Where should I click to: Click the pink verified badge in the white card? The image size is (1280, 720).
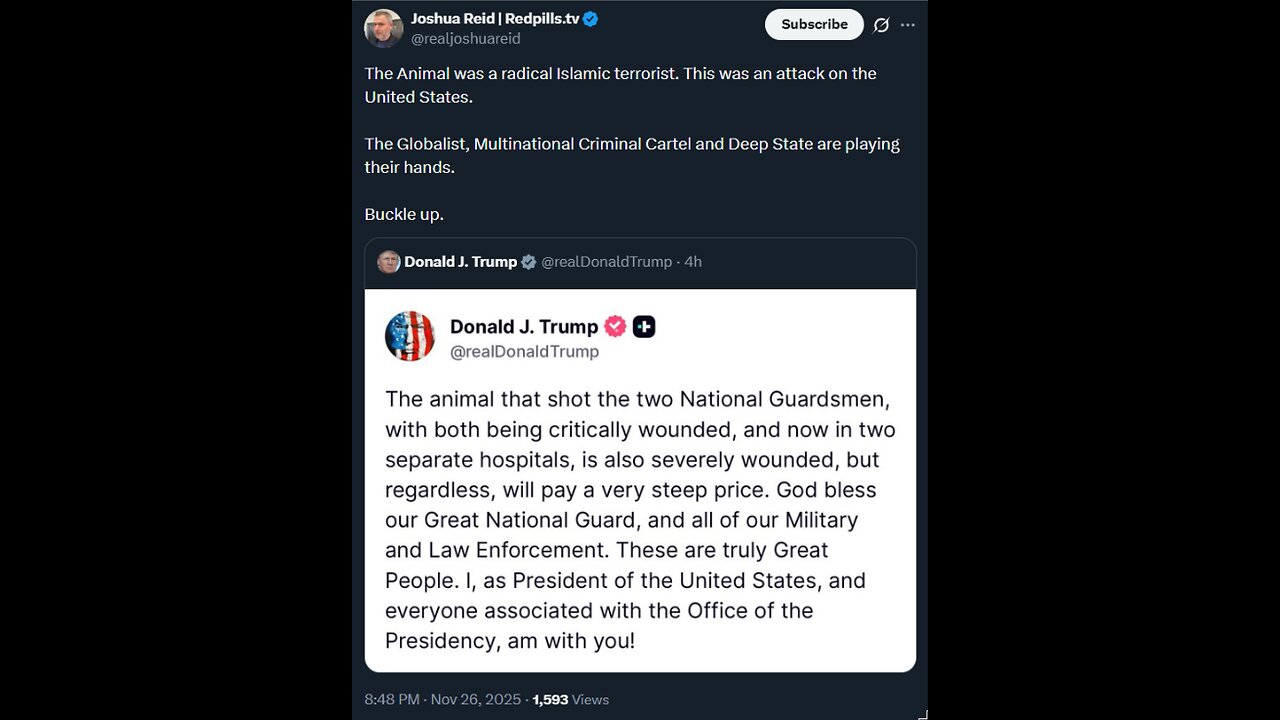pos(615,327)
